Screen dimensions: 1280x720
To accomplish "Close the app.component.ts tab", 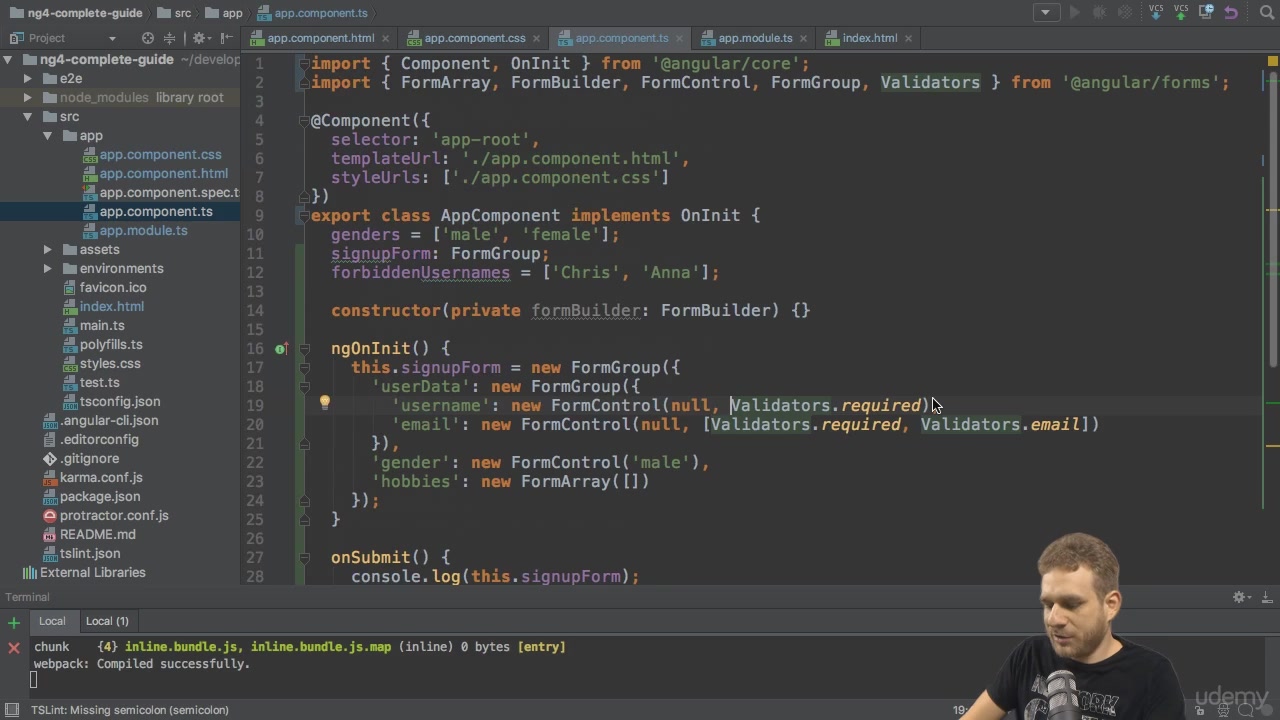I will 681,38.
